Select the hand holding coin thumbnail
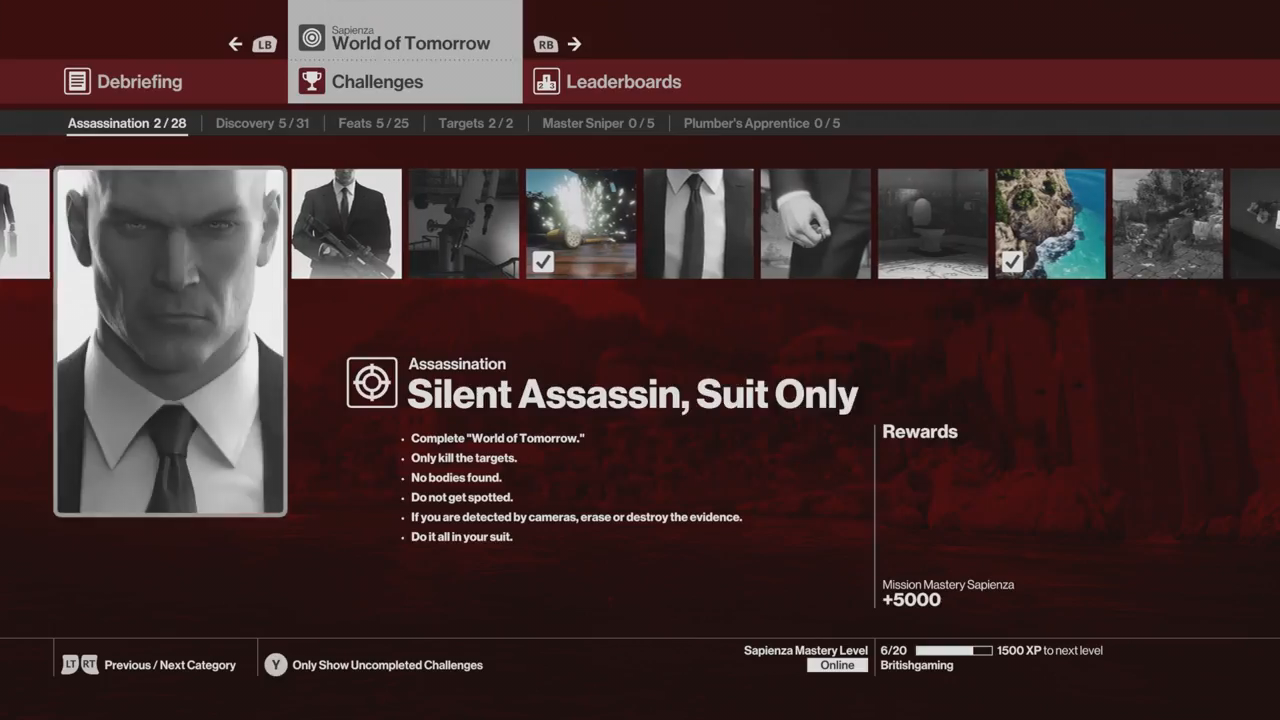The image size is (1280, 720). click(816, 223)
